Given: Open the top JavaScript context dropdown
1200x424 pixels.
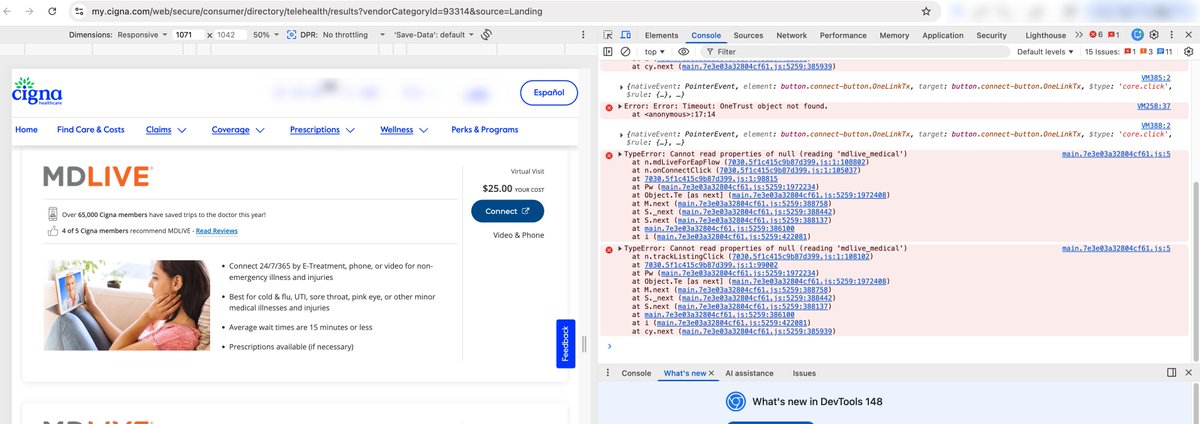Looking at the screenshot, I should (655, 51).
